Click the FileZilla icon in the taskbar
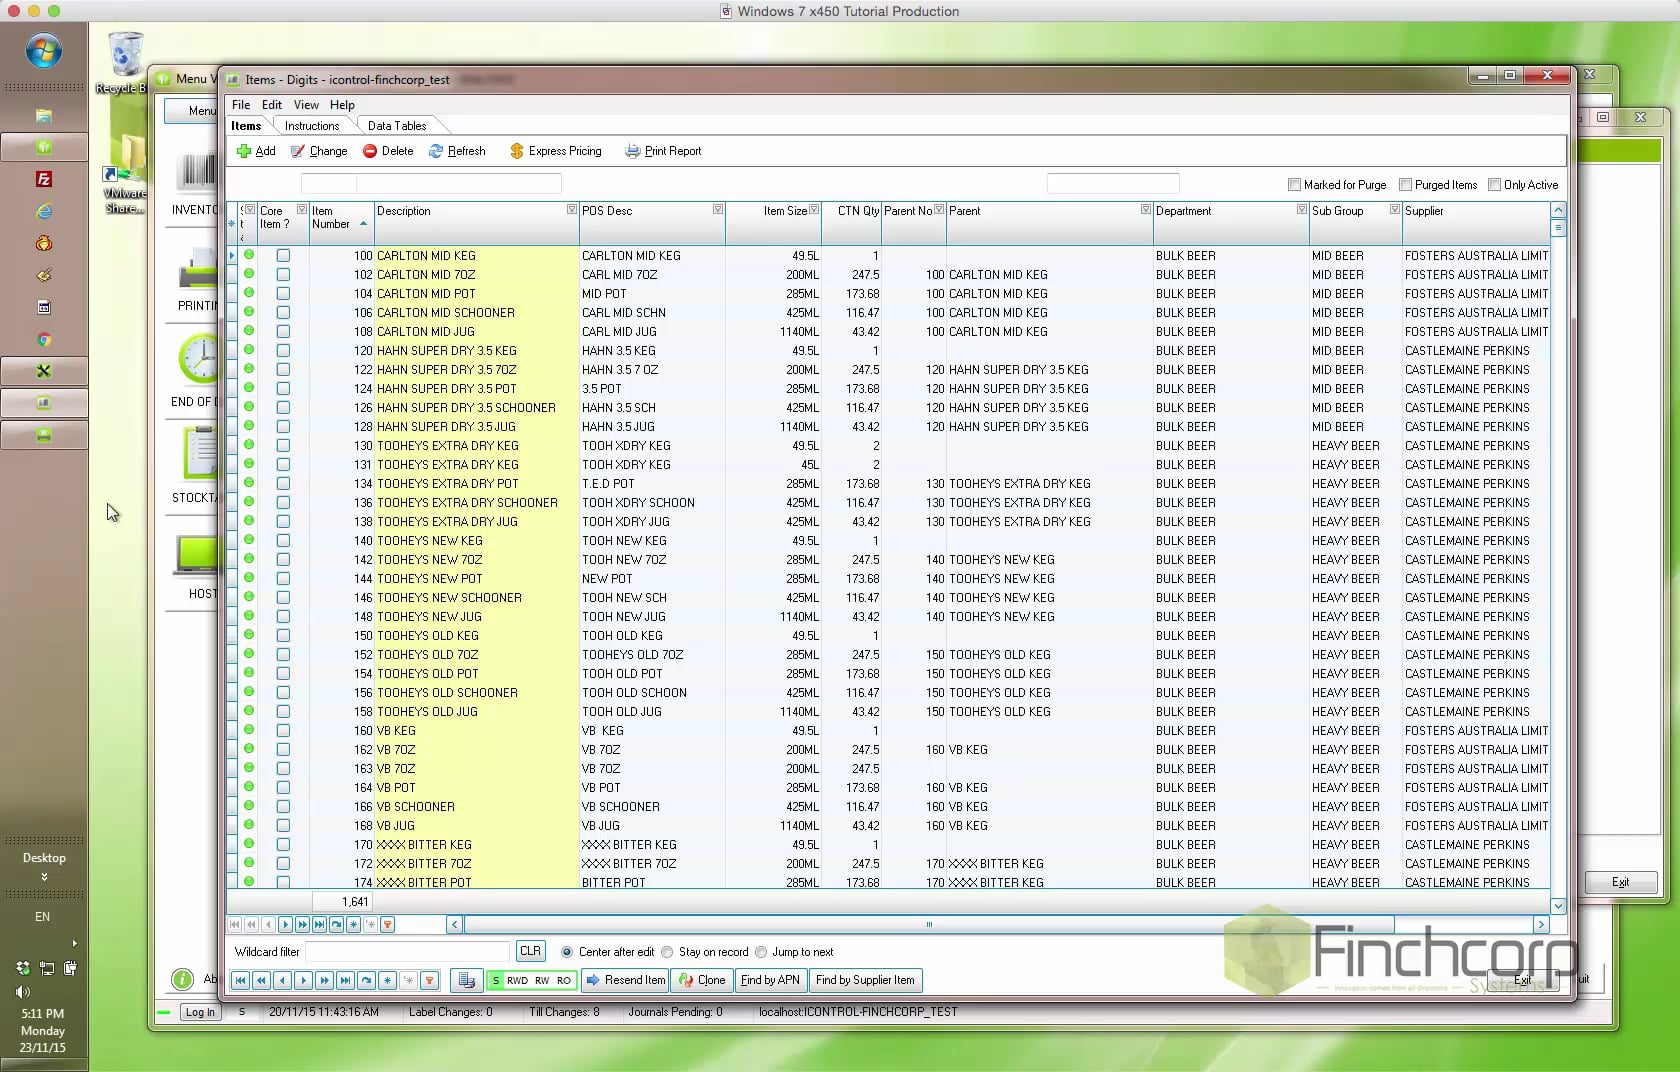 [x=43, y=179]
